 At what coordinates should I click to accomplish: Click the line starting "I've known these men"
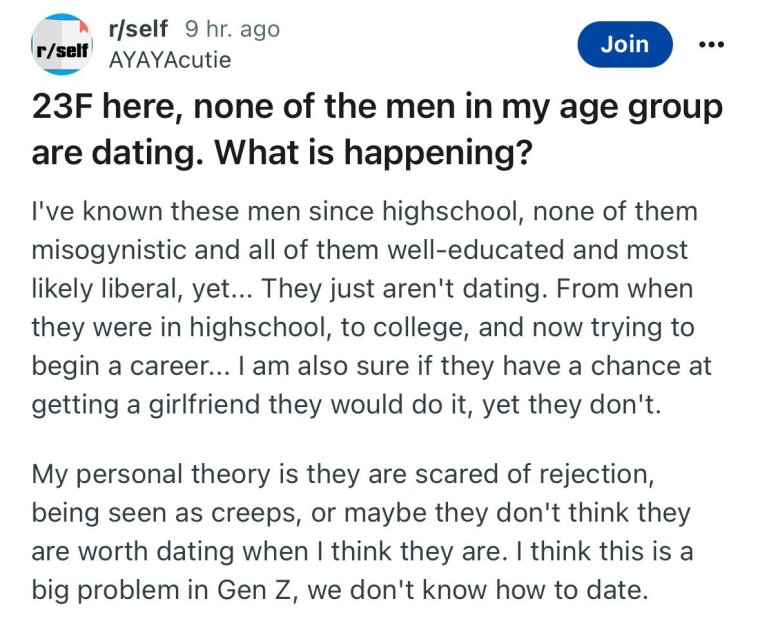[x=364, y=212]
